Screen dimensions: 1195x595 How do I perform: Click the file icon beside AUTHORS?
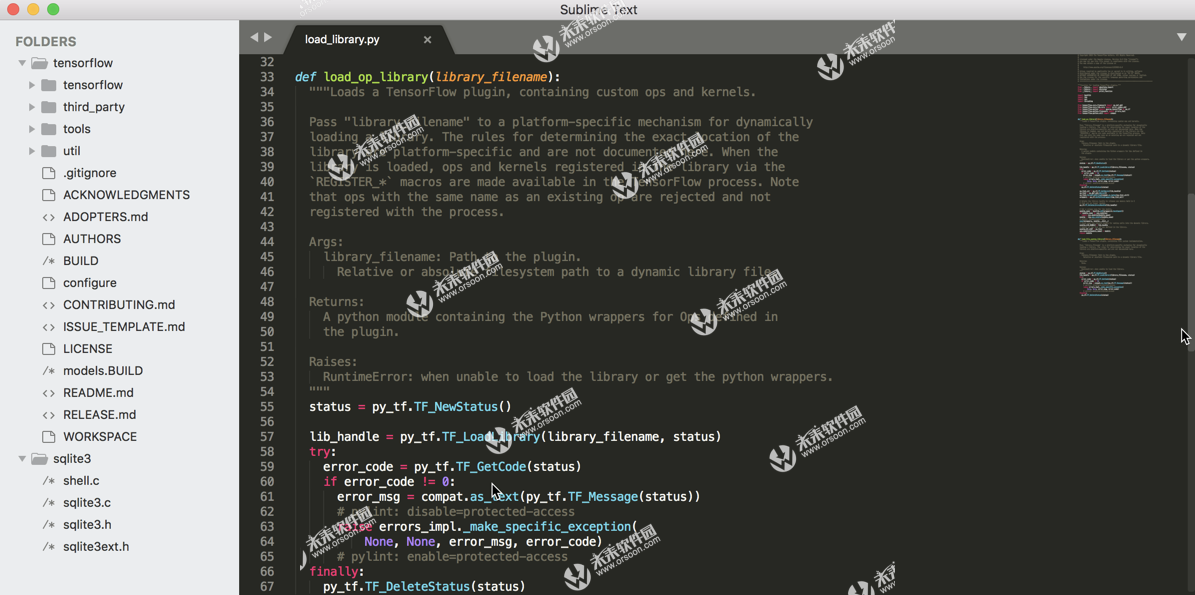(49, 239)
